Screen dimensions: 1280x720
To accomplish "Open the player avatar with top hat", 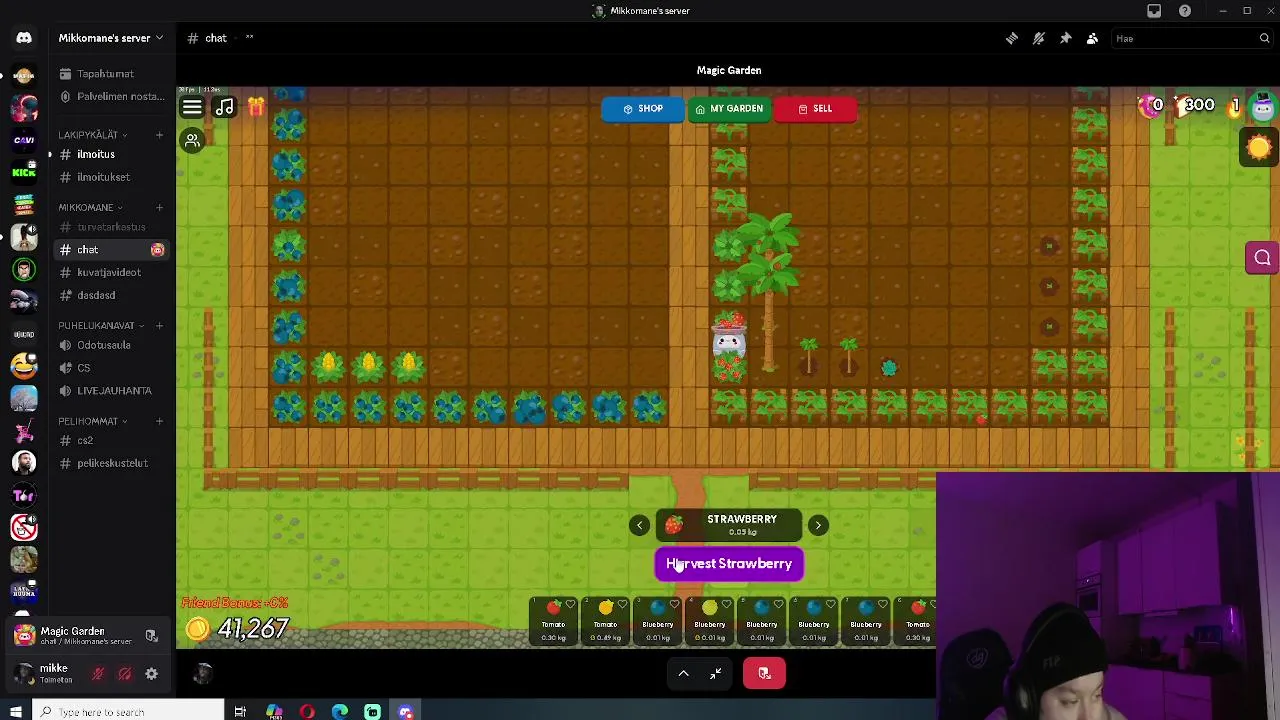I will [x=1263, y=106].
